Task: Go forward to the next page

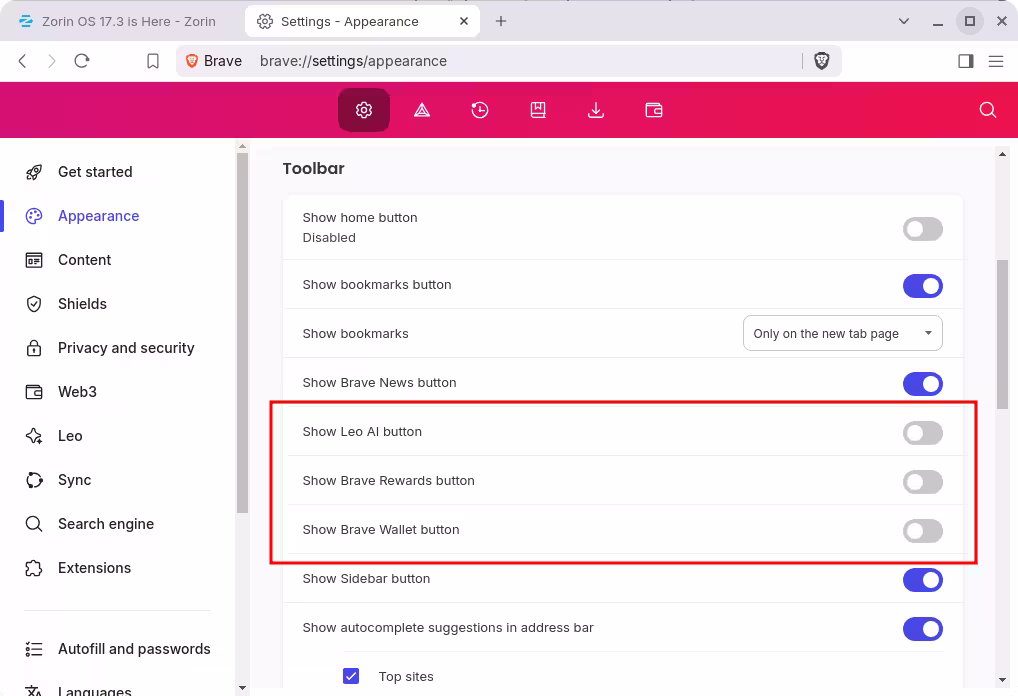Action: coord(52,61)
